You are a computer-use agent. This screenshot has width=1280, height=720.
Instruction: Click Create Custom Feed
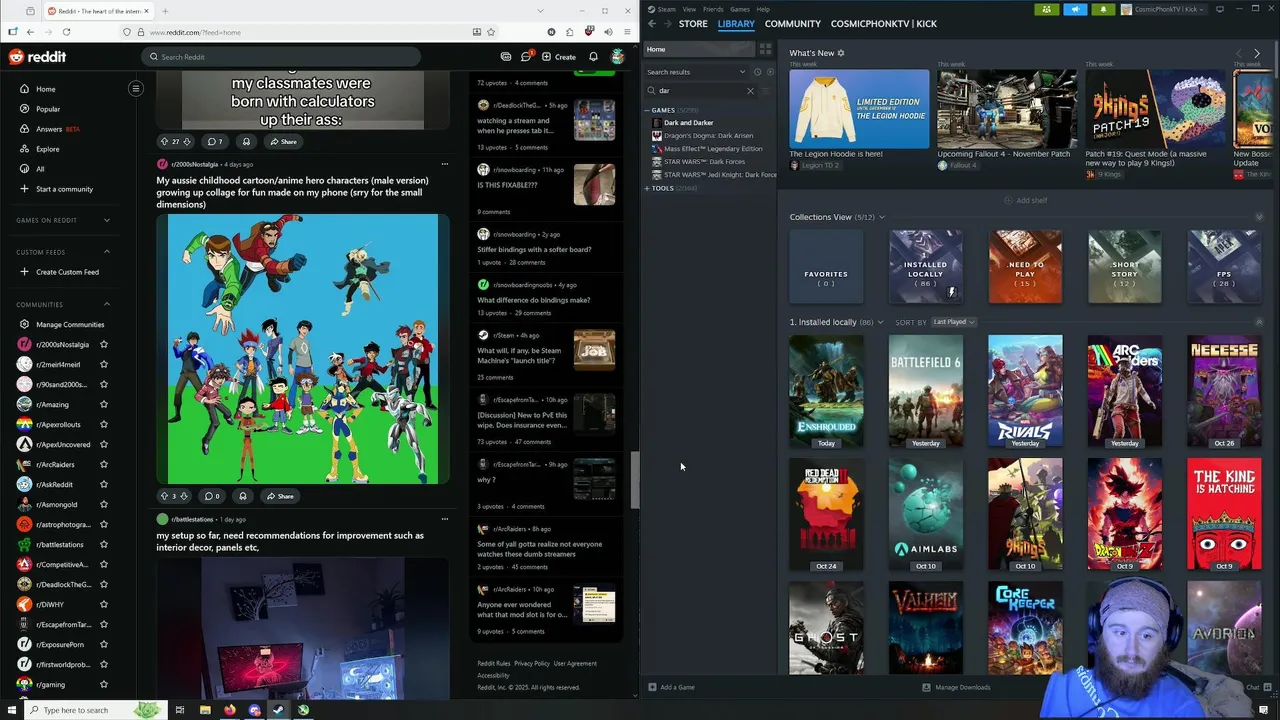pyautogui.click(x=68, y=272)
